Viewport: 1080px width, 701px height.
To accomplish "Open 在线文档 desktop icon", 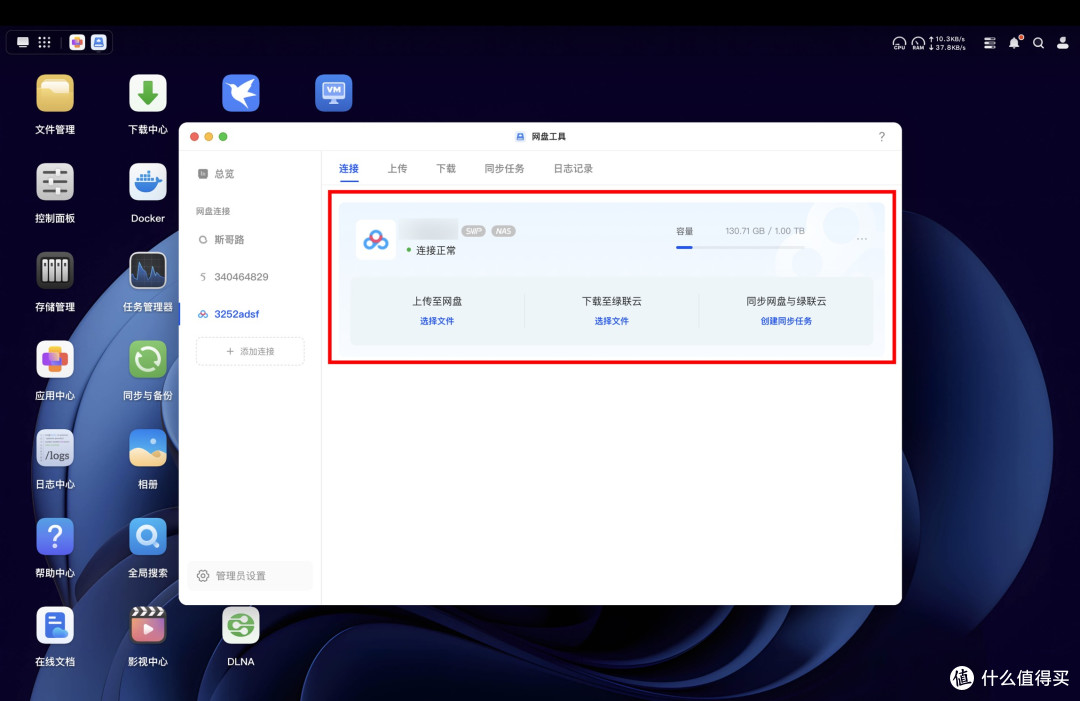I will [55, 626].
